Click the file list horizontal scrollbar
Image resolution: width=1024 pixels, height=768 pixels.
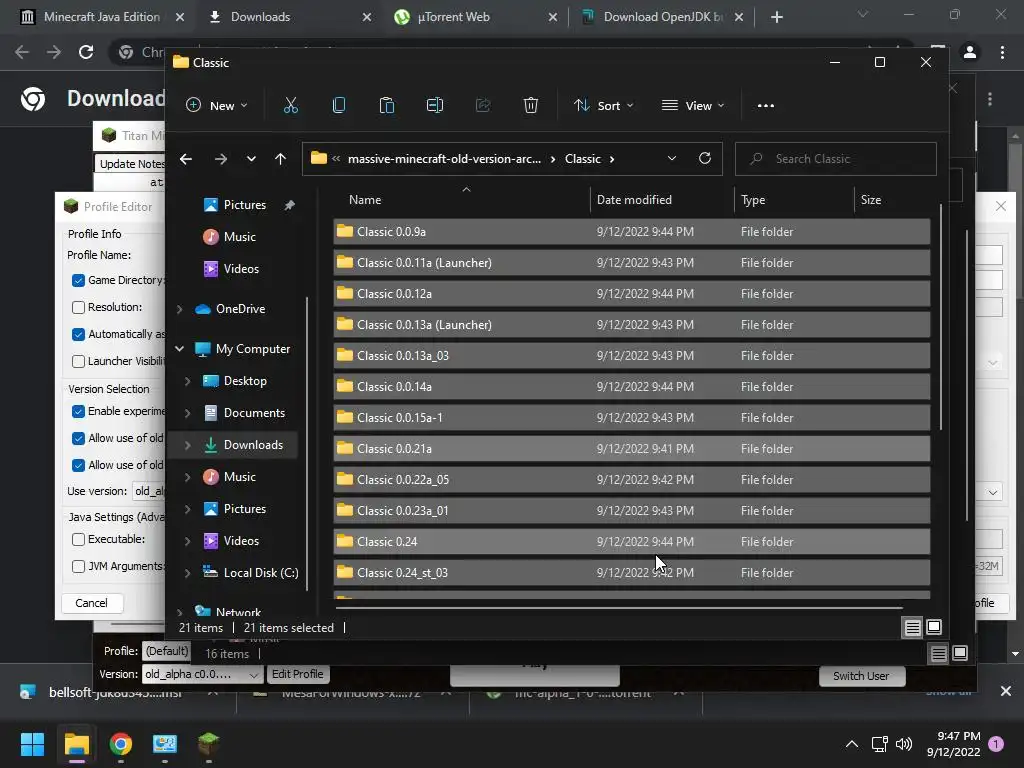click(x=618, y=607)
